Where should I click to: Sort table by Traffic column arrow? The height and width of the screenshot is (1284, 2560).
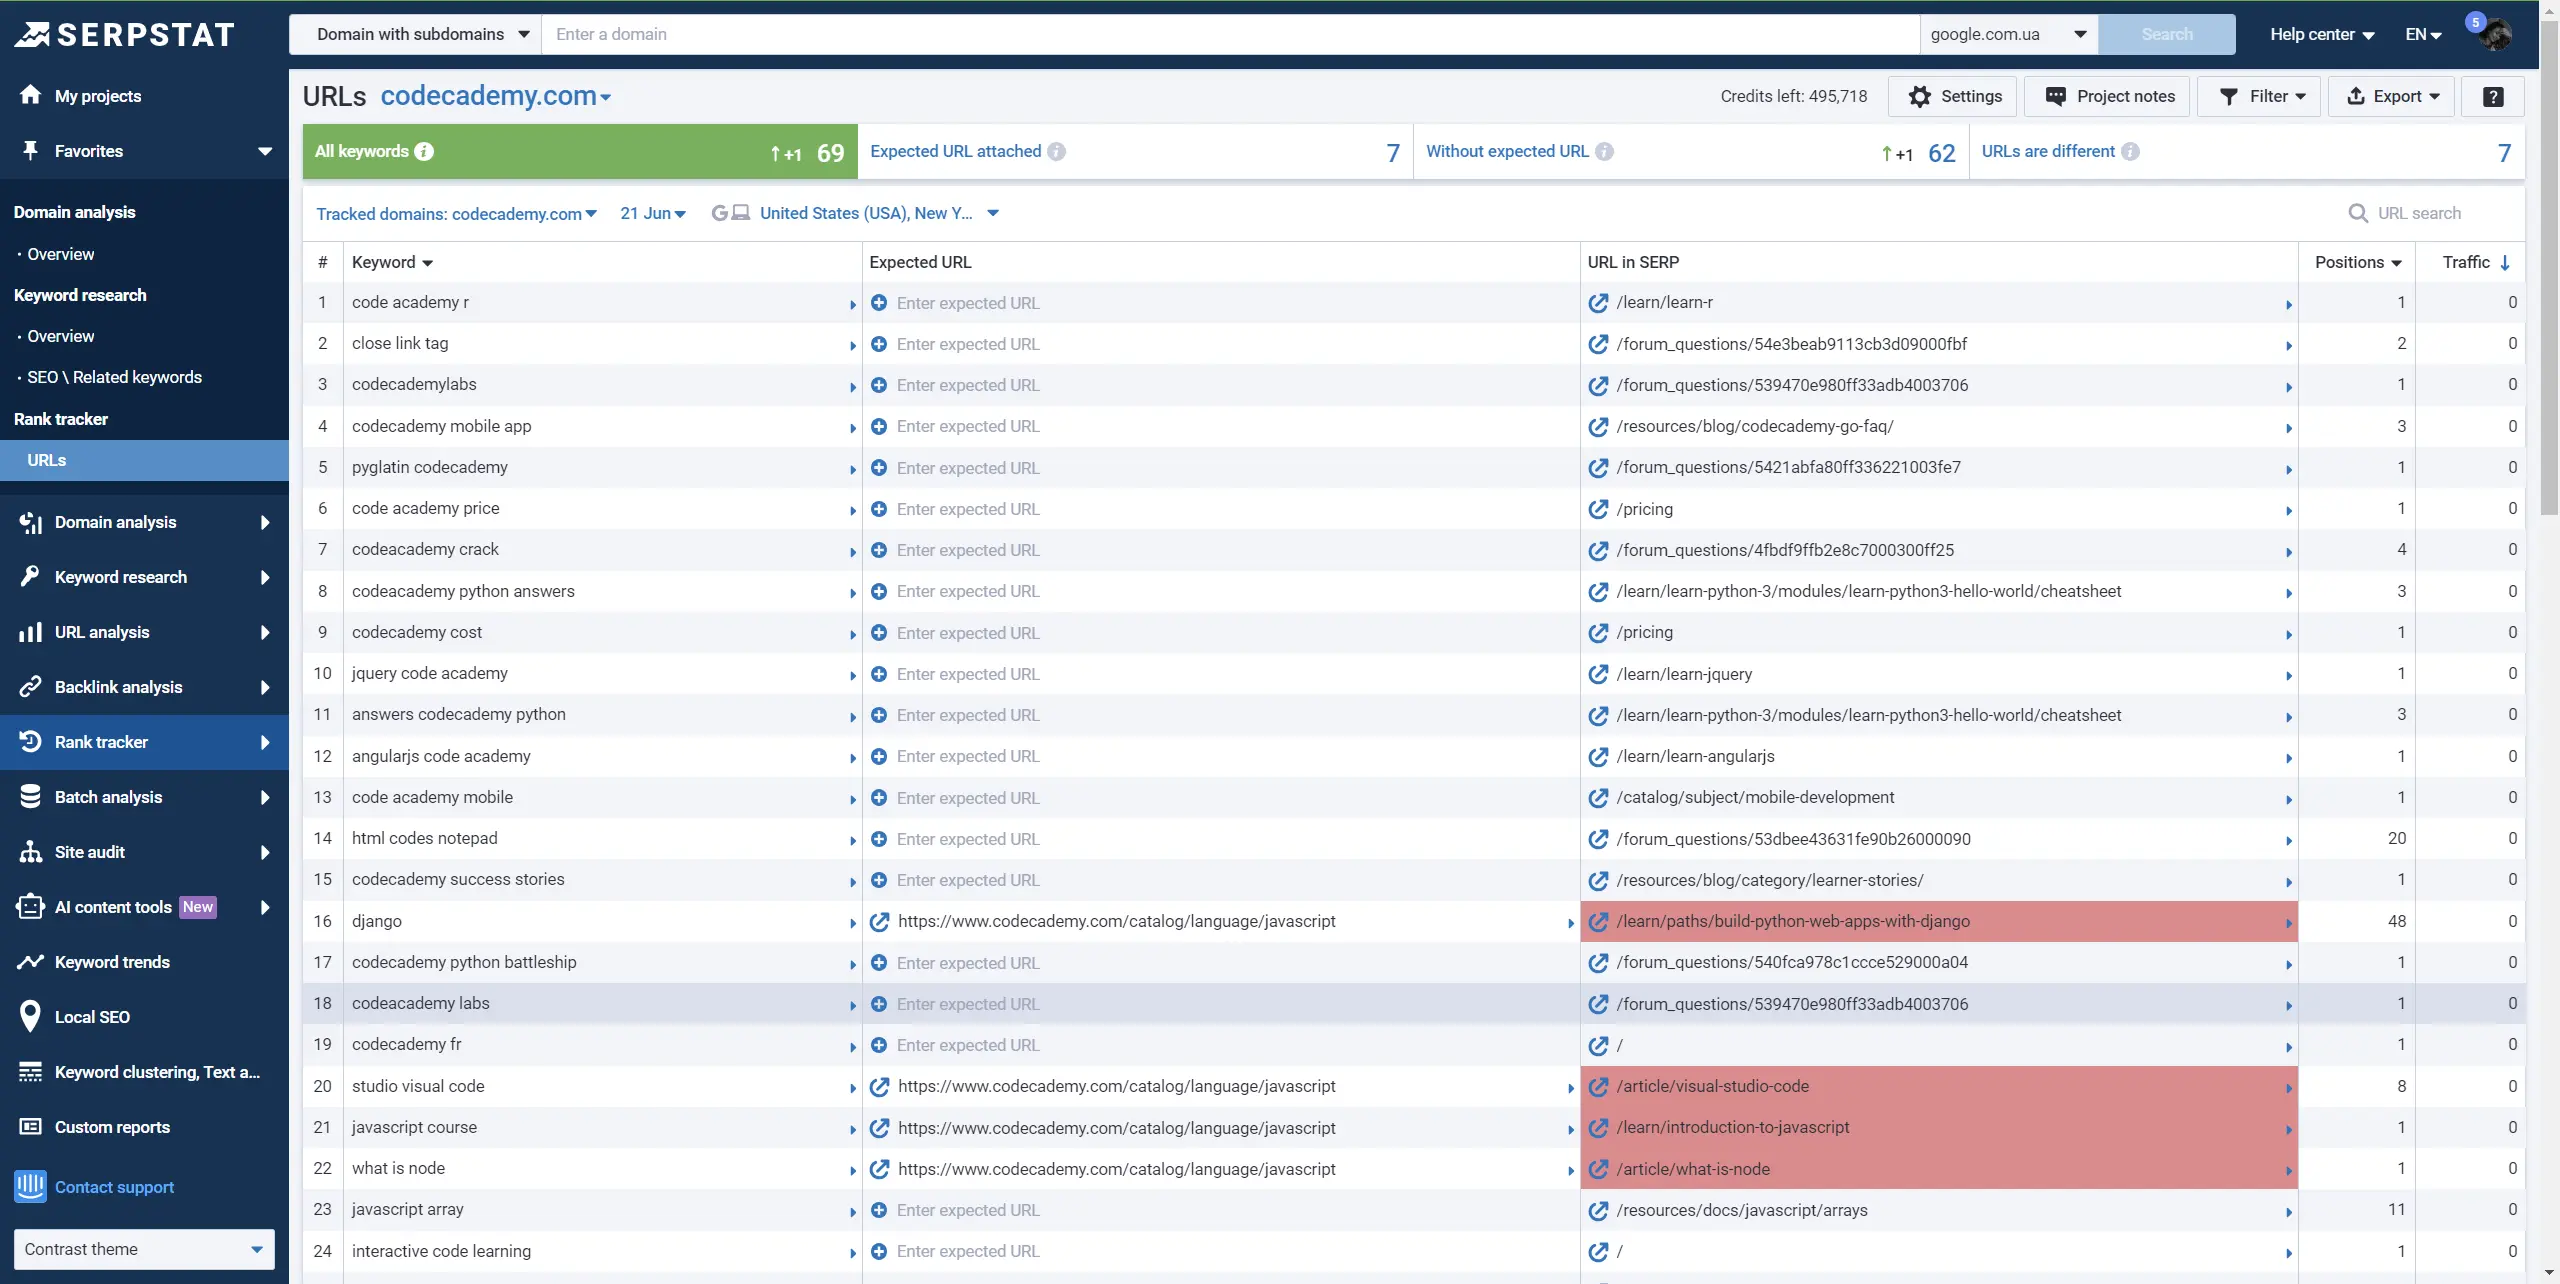(2505, 262)
